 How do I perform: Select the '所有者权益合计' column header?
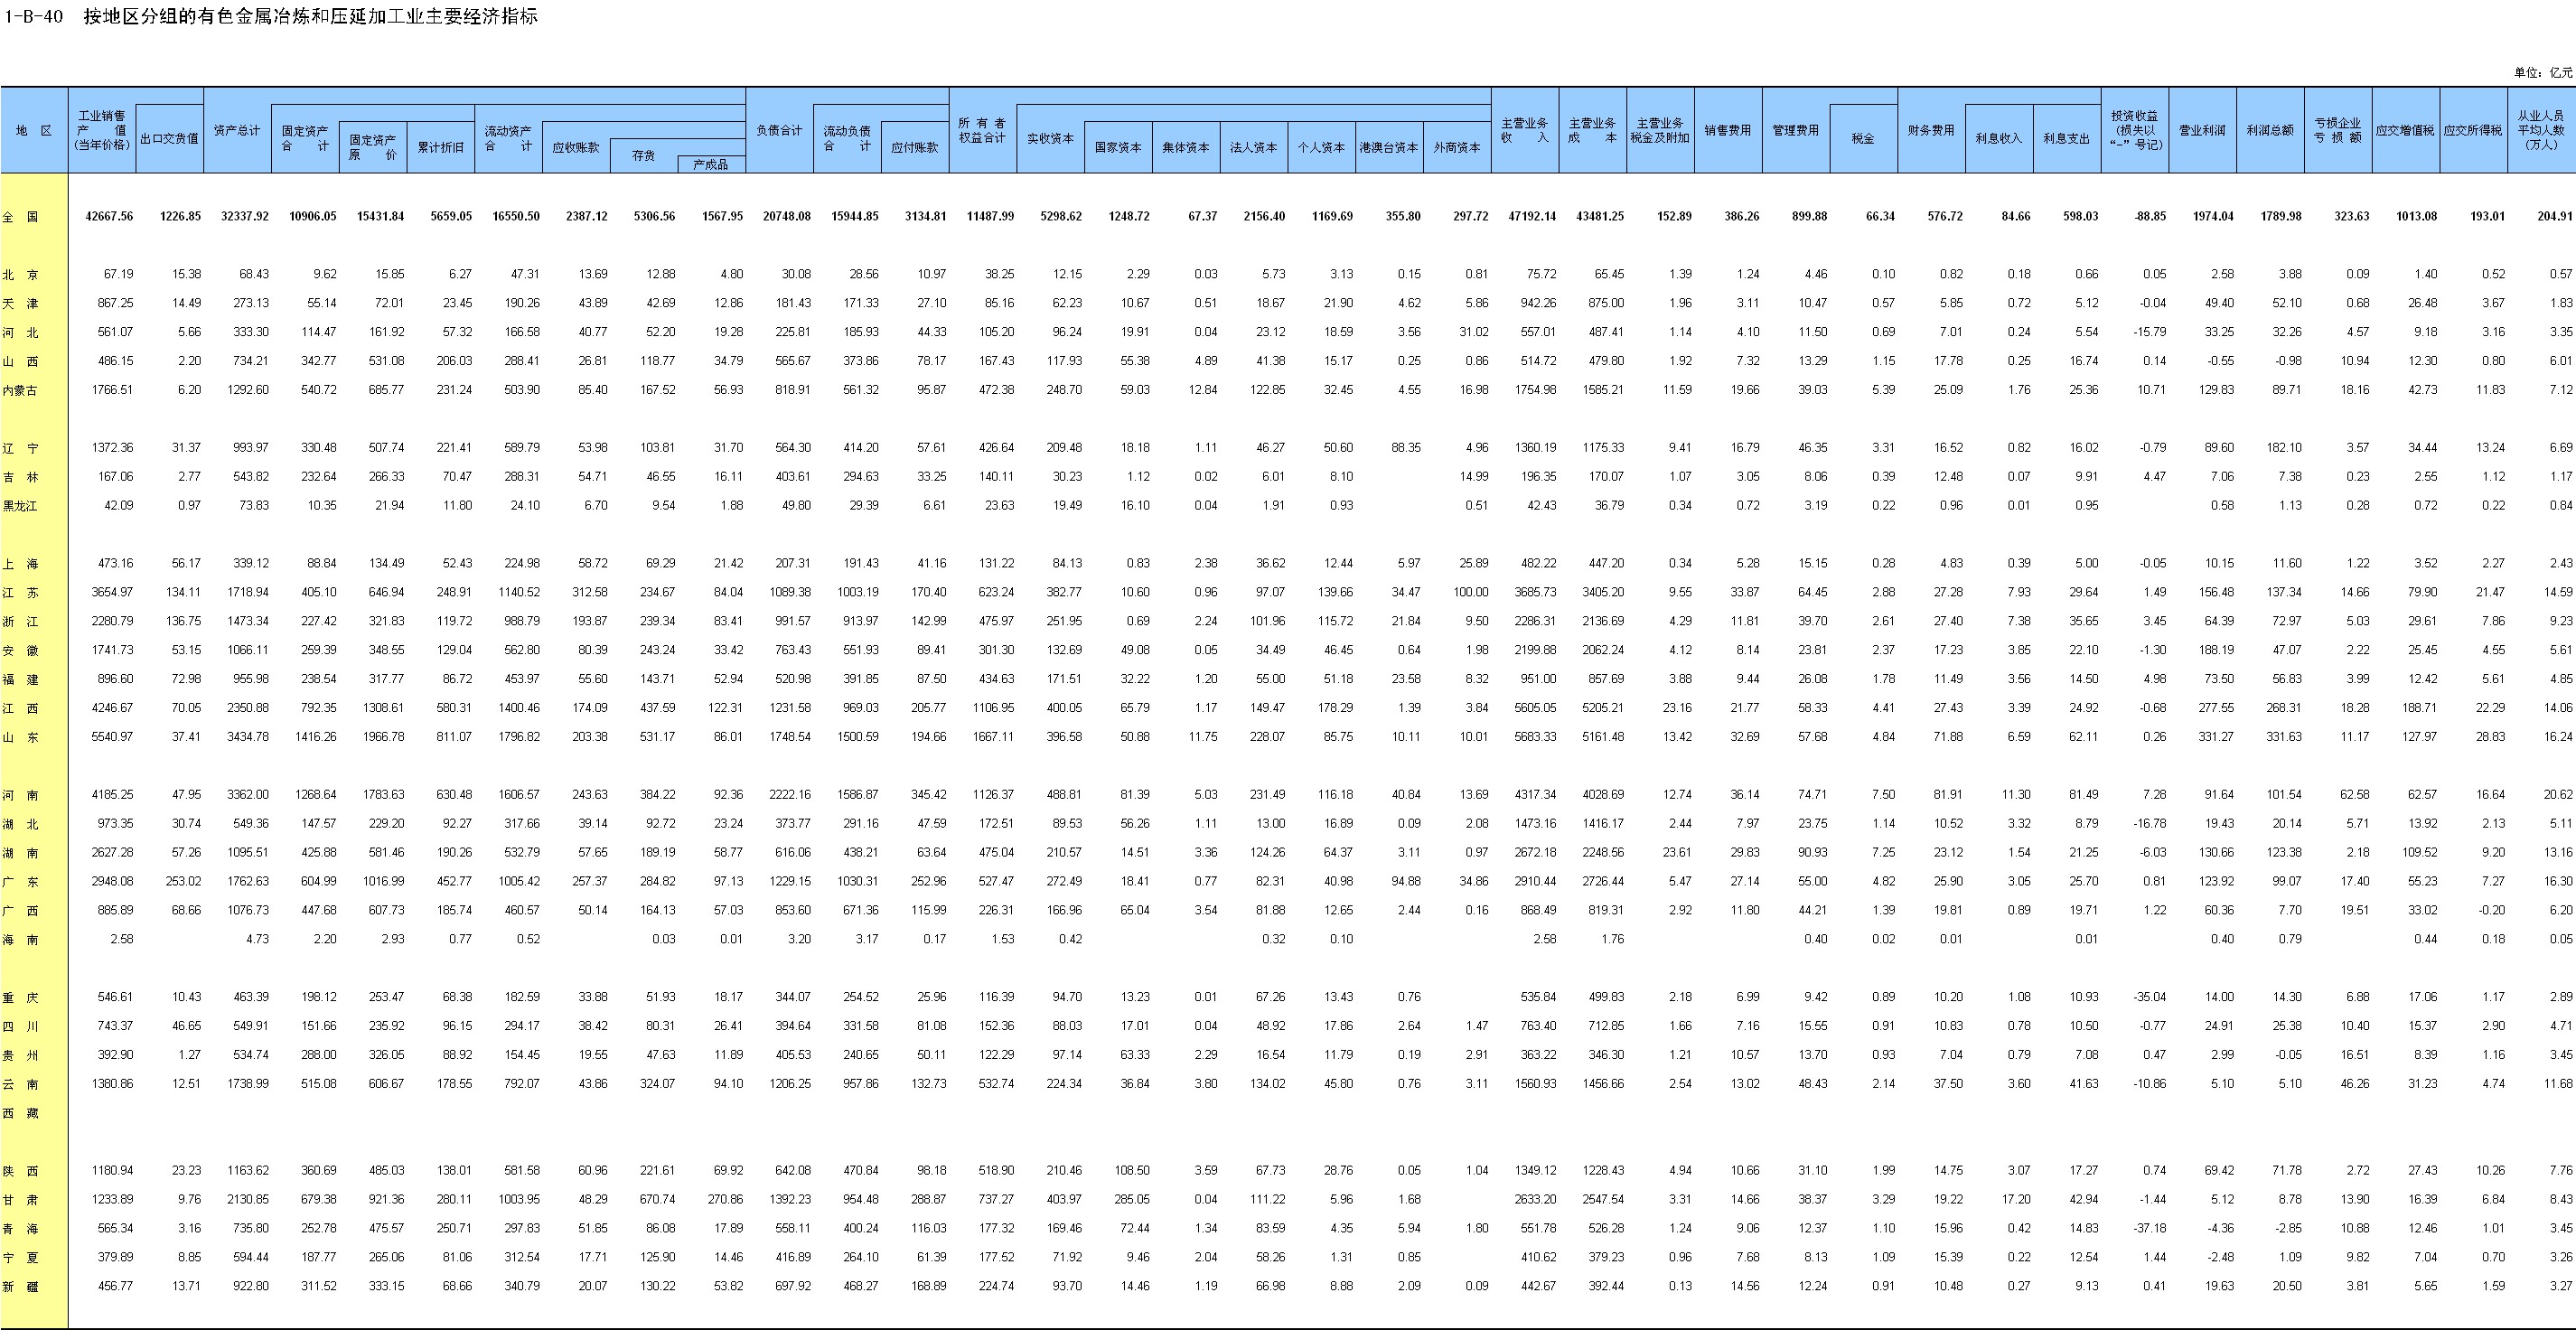point(983,131)
